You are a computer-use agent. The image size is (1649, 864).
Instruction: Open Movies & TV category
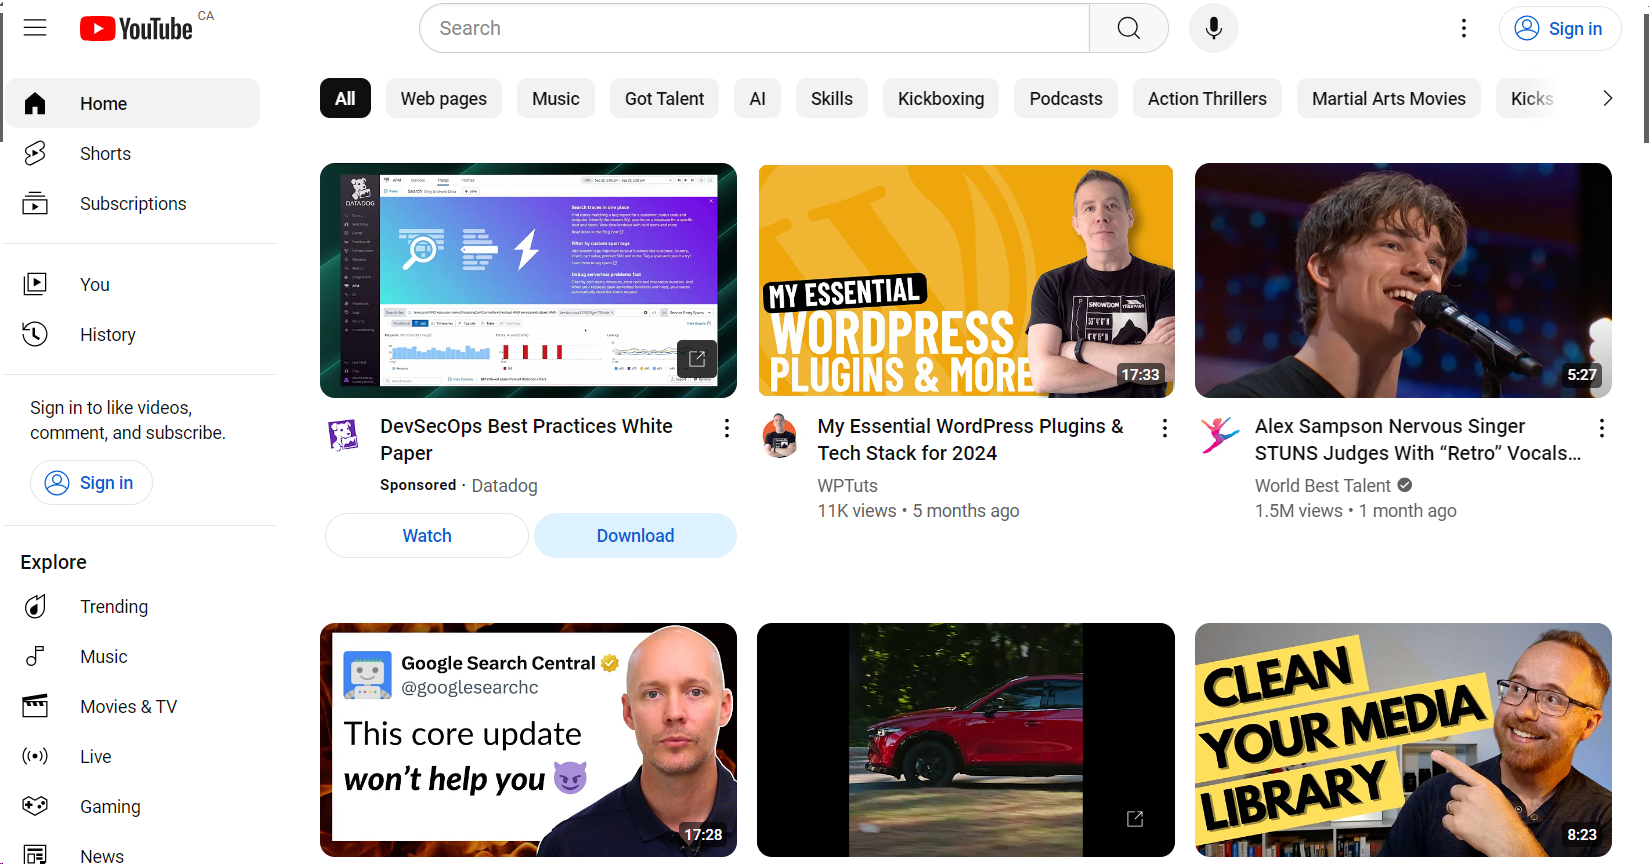coord(133,706)
